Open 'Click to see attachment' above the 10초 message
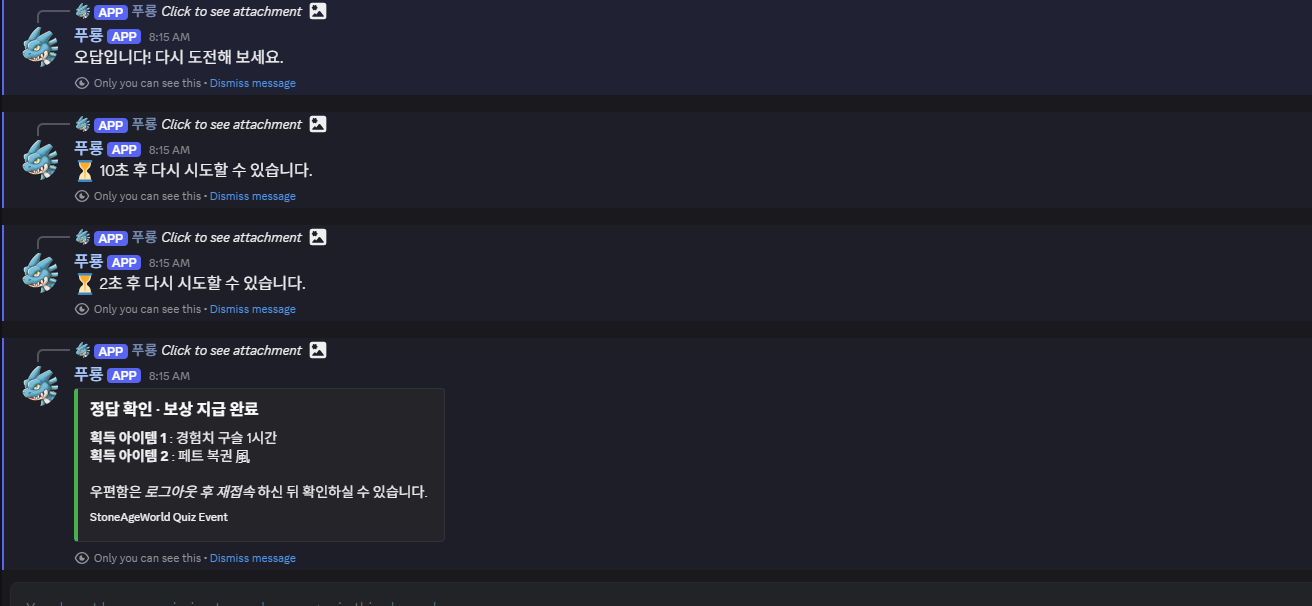The image size is (1312, 606). coord(231,124)
